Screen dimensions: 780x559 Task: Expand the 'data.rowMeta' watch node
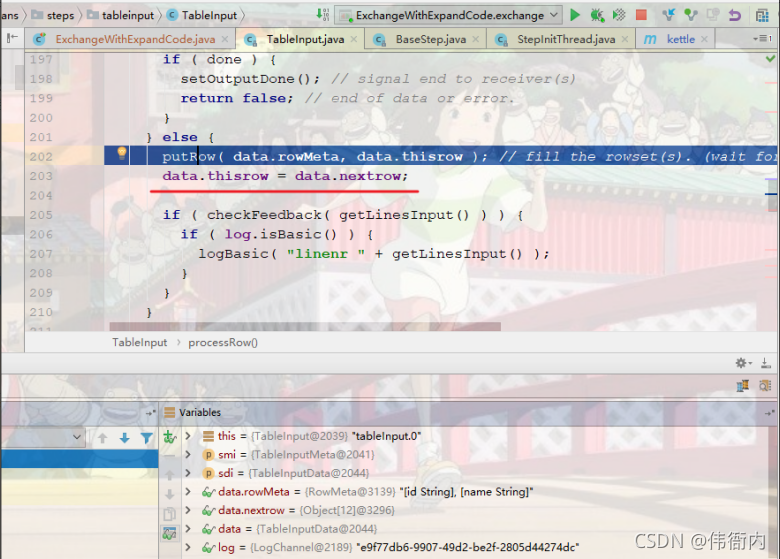point(188,491)
